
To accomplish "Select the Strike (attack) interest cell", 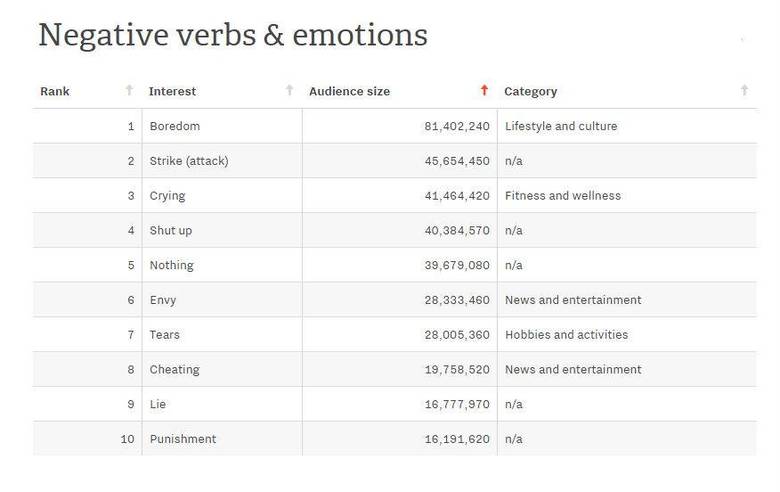I will [189, 161].
